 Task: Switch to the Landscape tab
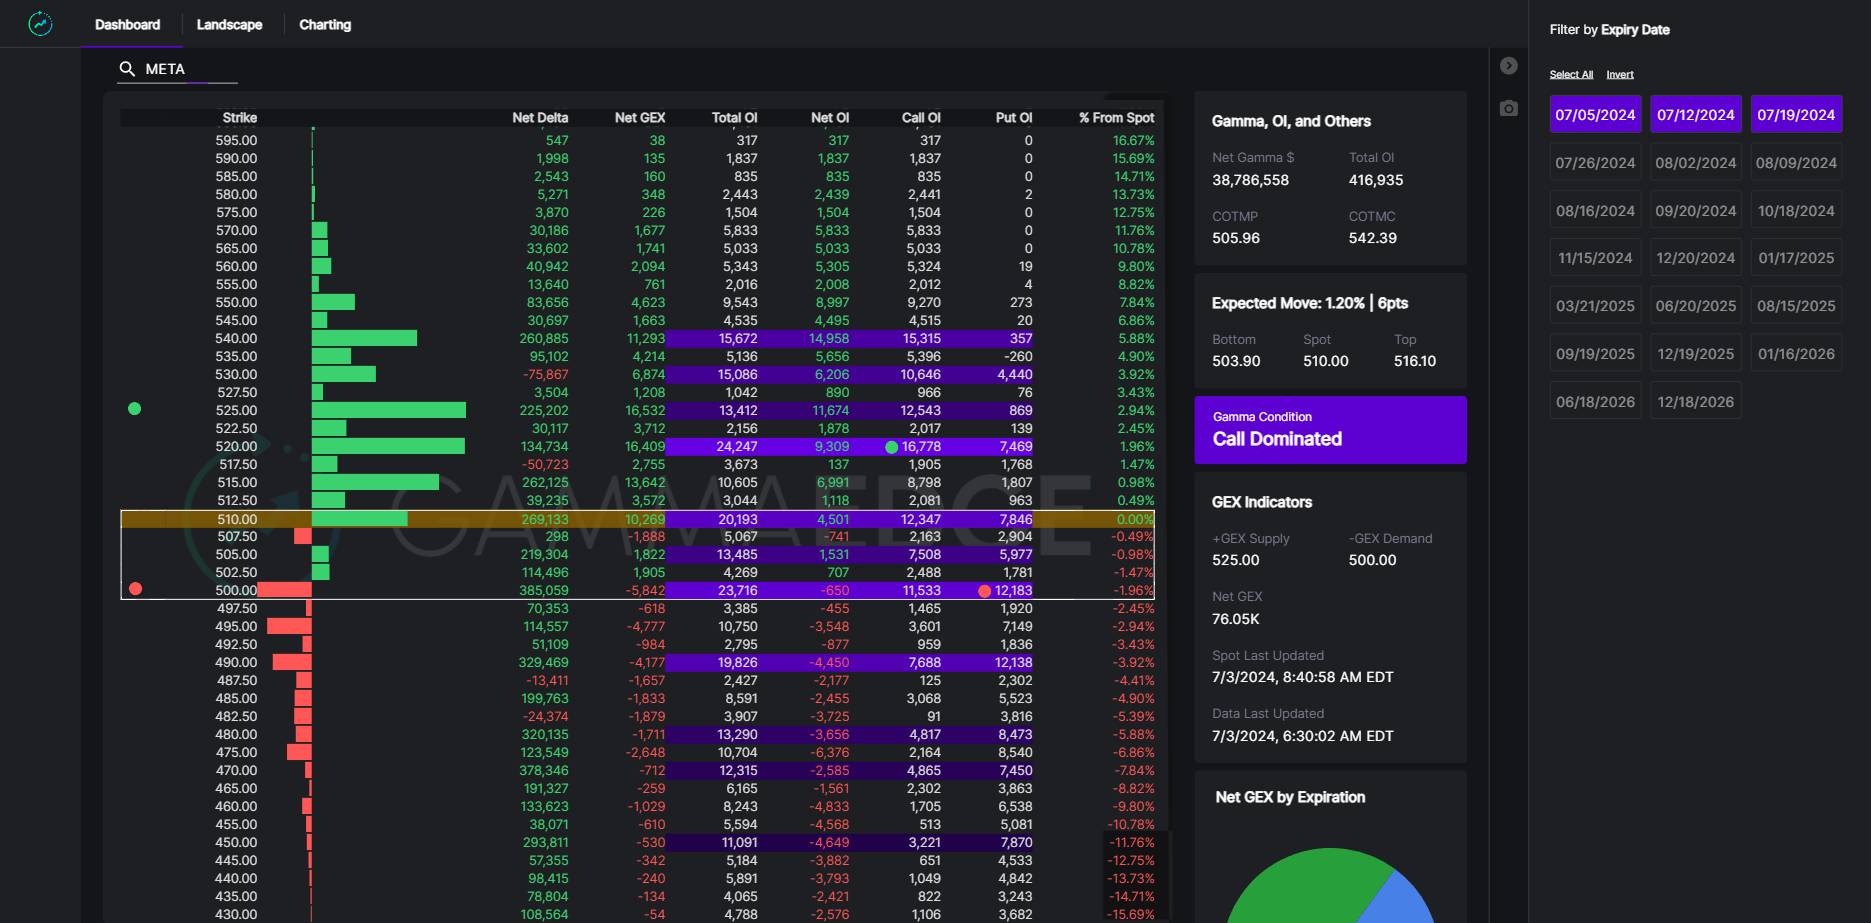tap(229, 24)
